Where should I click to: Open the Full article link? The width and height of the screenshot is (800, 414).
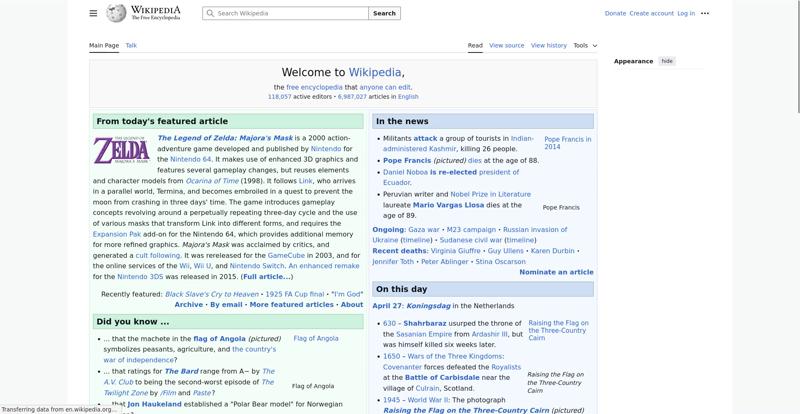click(267, 277)
